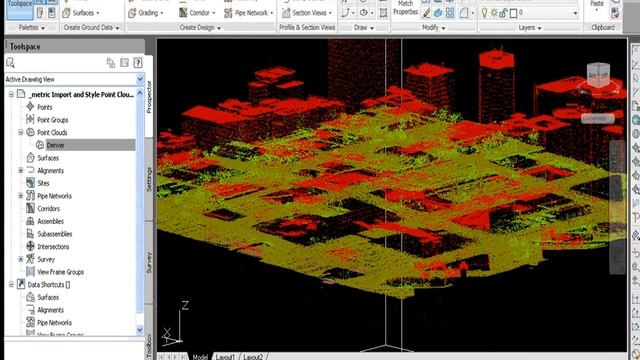Click the Paste button
Image resolution: width=640 pixels, height=360 pixels.
click(x=597, y=6)
